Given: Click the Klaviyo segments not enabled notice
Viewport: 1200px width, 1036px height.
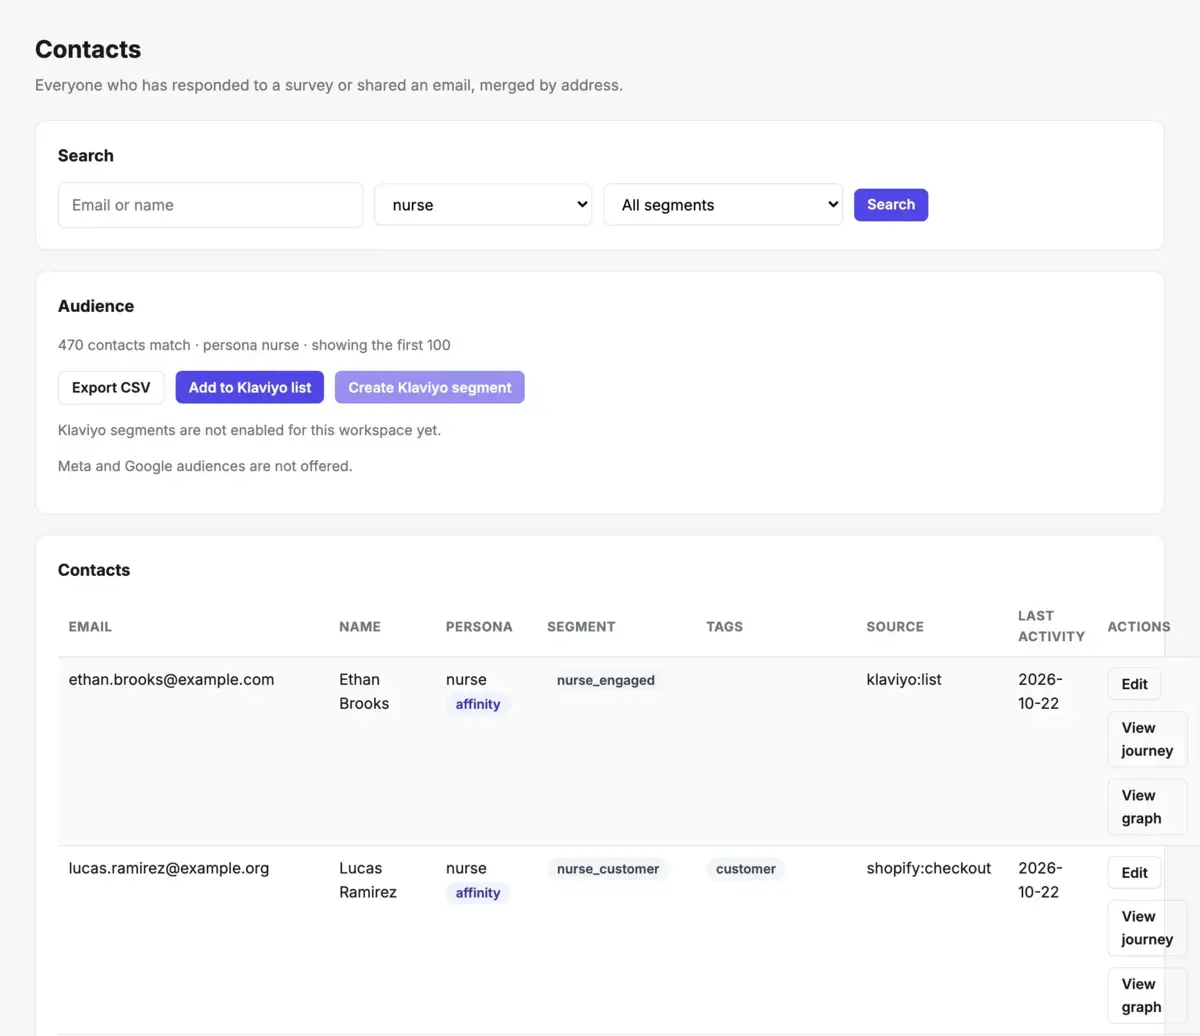Looking at the screenshot, I should [249, 430].
